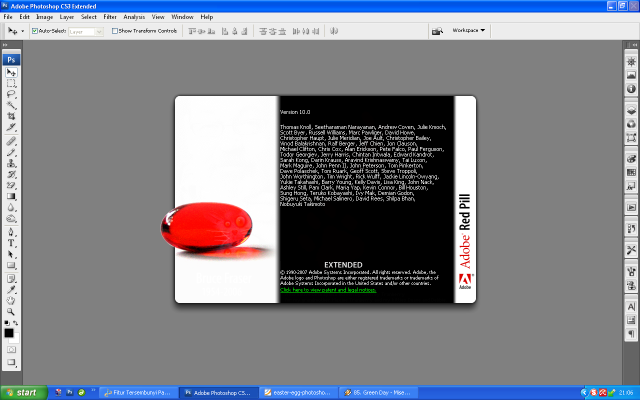This screenshot has width=640, height=400.
Task: Click the Auto-Align Layers icon
Action: pos(334,31)
